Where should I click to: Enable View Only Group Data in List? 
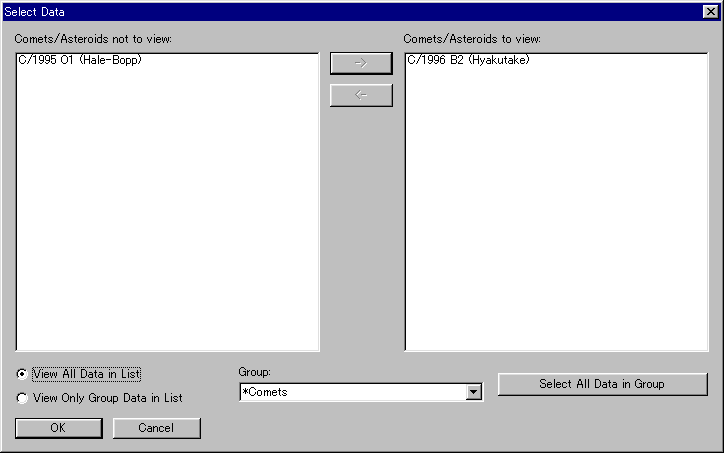click(23, 398)
